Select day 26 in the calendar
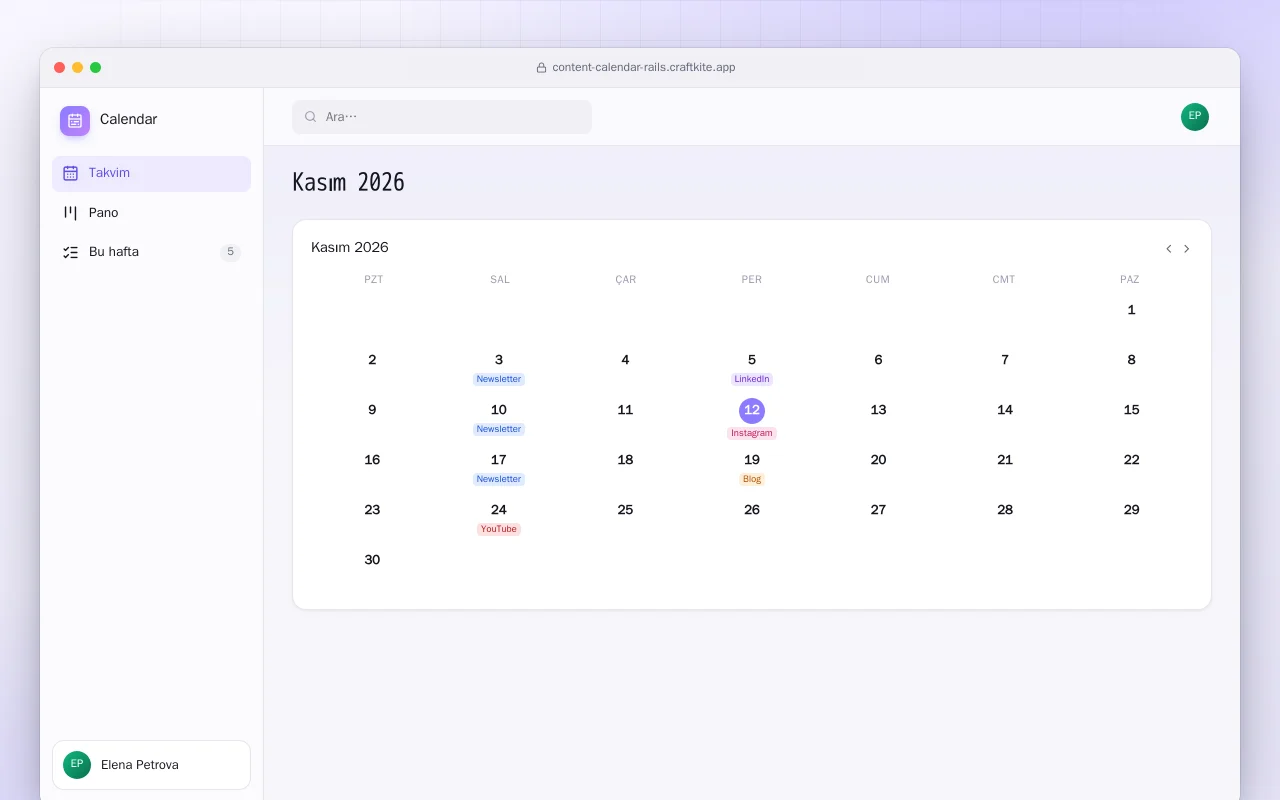1280x800 pixels. [x=752, y=510]
